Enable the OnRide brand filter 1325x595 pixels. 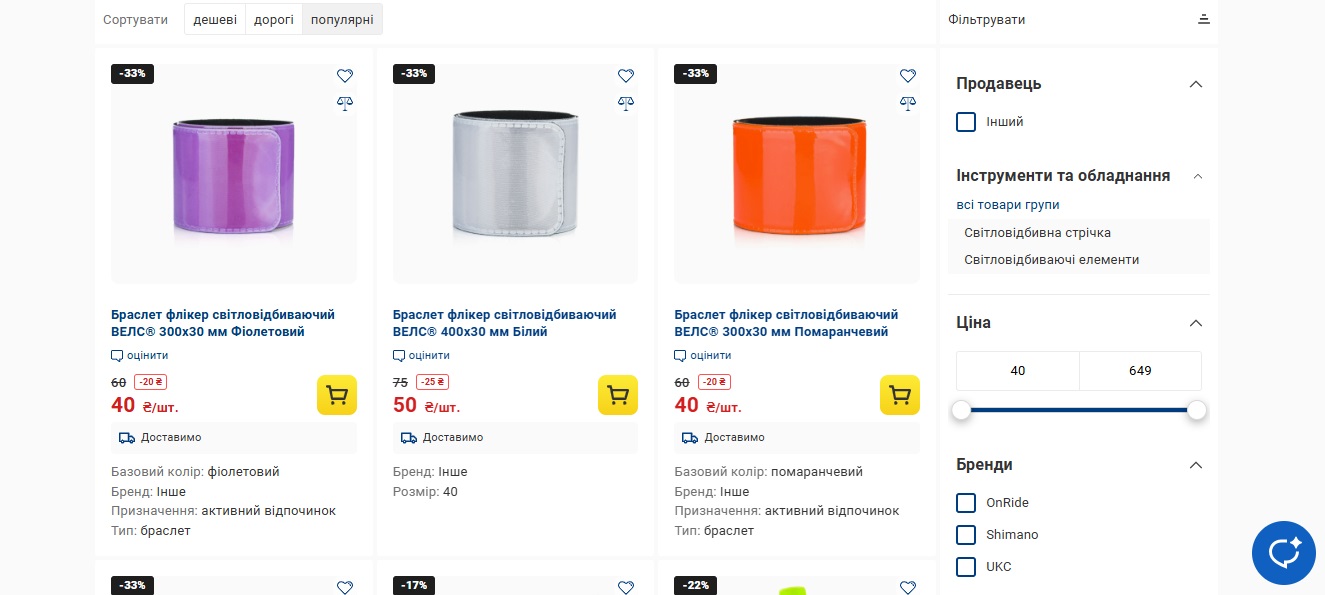(x=966, y=503)
